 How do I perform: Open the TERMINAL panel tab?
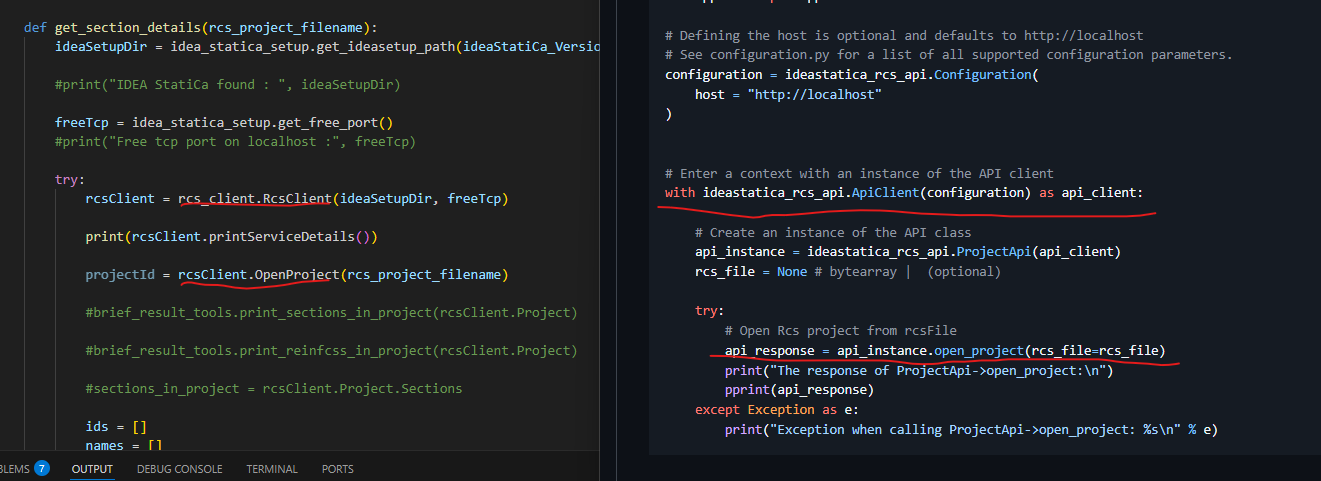pos(272,469)
